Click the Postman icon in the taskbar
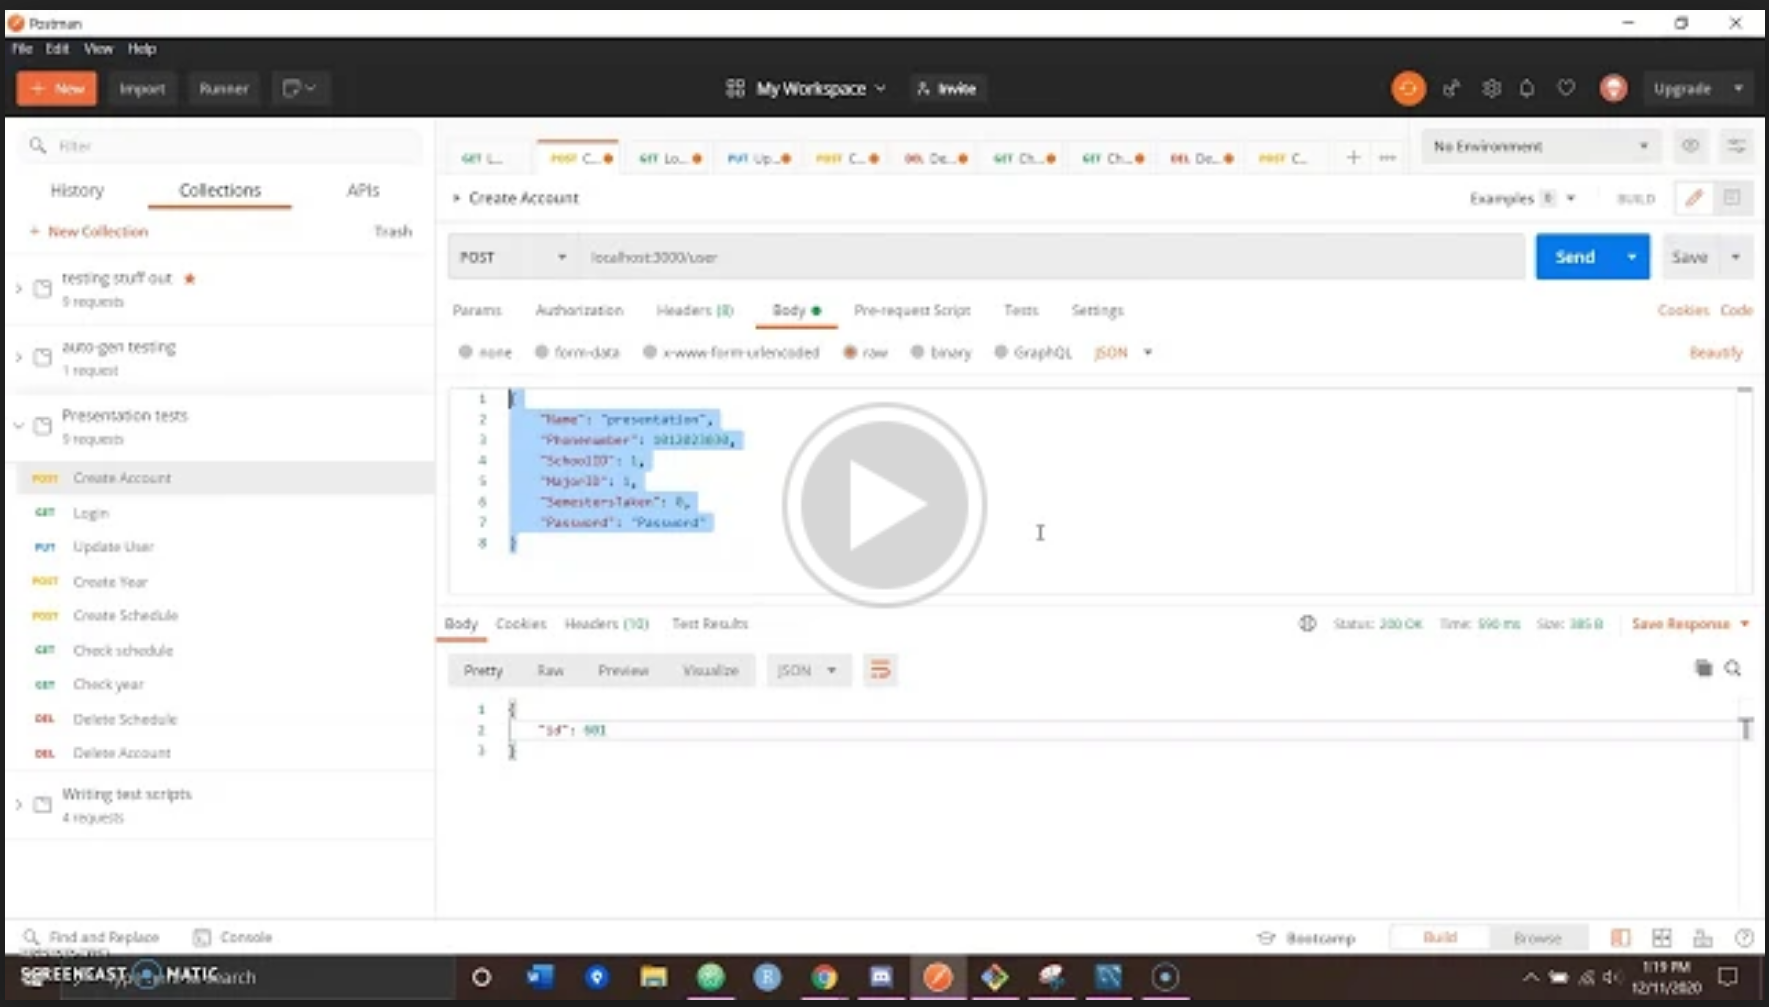 click(938, 977)
